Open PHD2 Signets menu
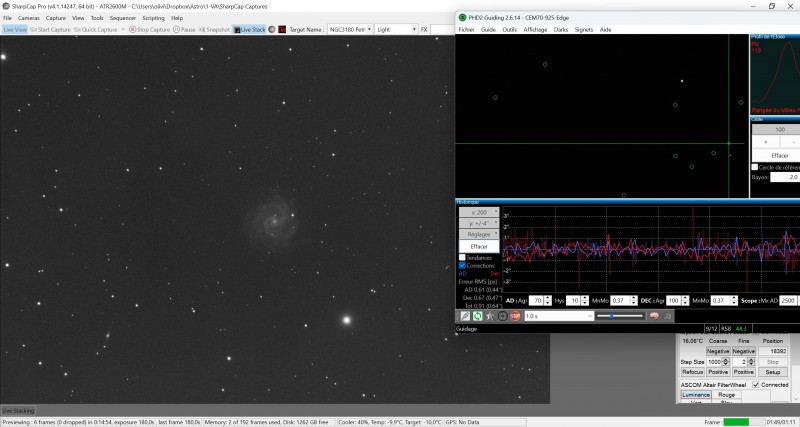800x427 pixels. pos(584,30)
